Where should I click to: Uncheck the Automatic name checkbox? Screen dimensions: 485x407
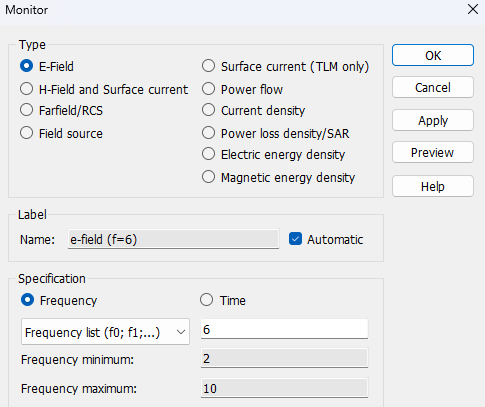click(295, 239)
